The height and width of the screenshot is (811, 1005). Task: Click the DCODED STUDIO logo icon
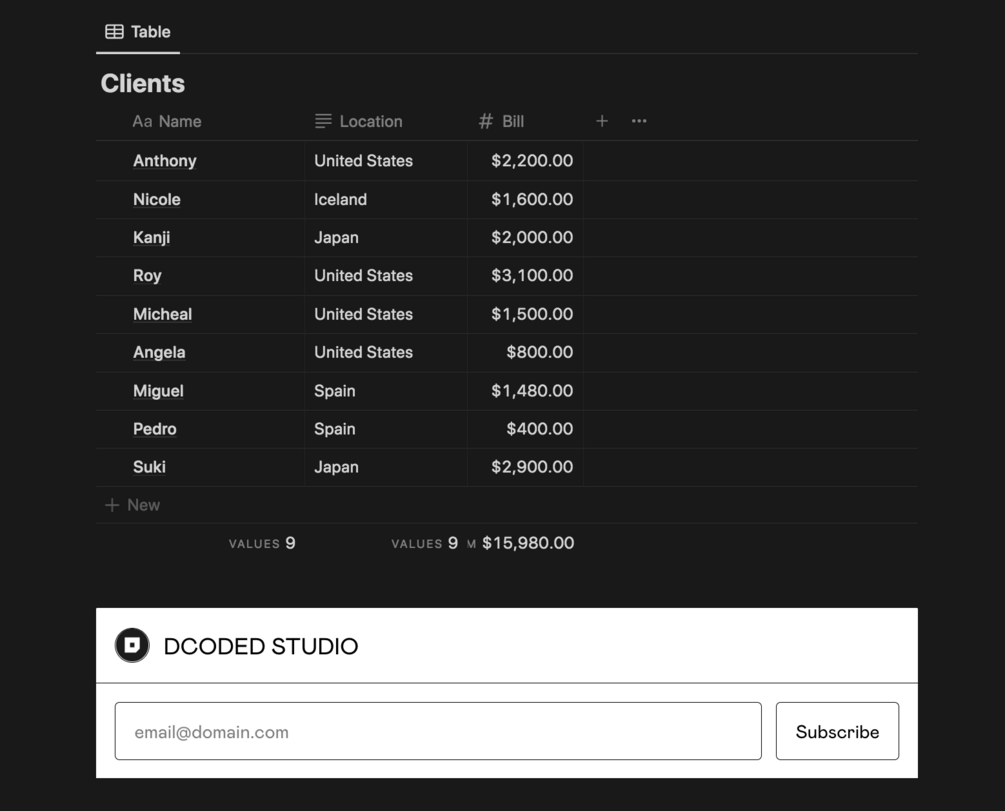pyautogui.click(x=132, y=646)
